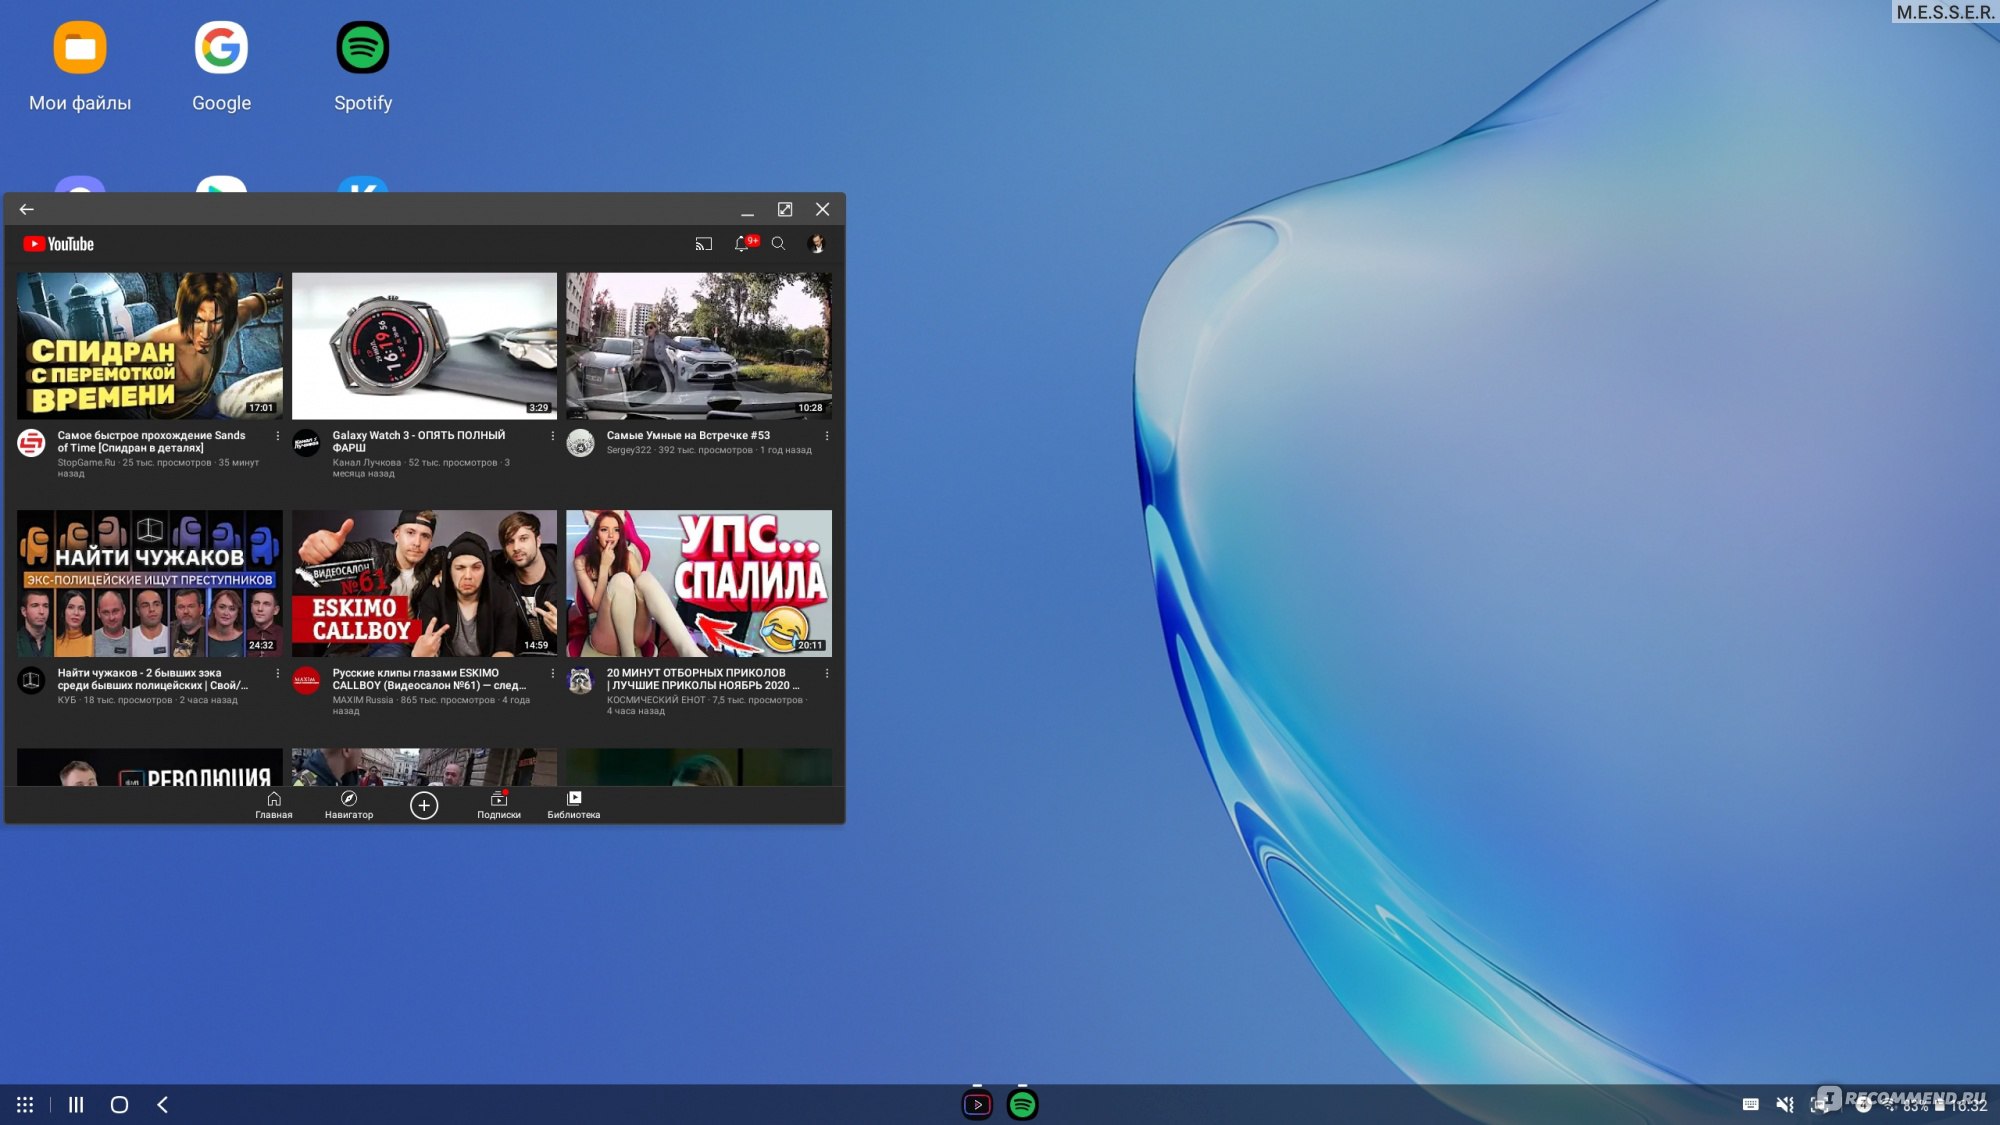Open the Мои файлы desktop app
The width and height of the screenshot is (2000, 1125).
pyautogui.click(x=80, y=66)
